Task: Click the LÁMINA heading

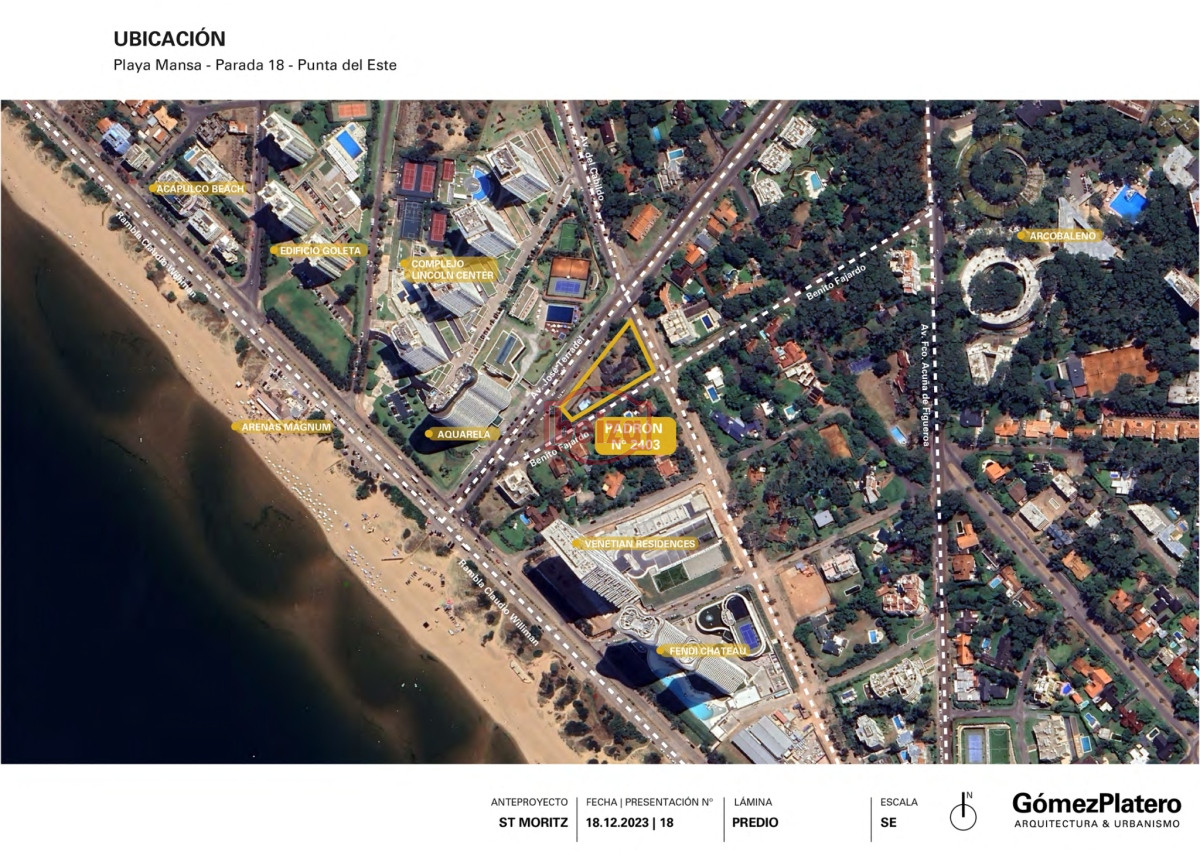Action: (x=753, y=802)
